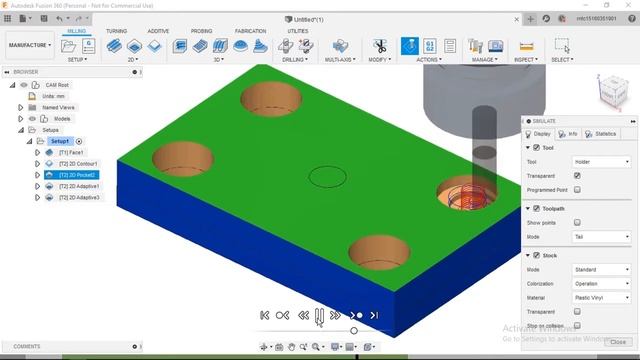Click the Inspect measure icon
Image resolution: width=640 pixels, height=360 pixels.
point(526,46)
